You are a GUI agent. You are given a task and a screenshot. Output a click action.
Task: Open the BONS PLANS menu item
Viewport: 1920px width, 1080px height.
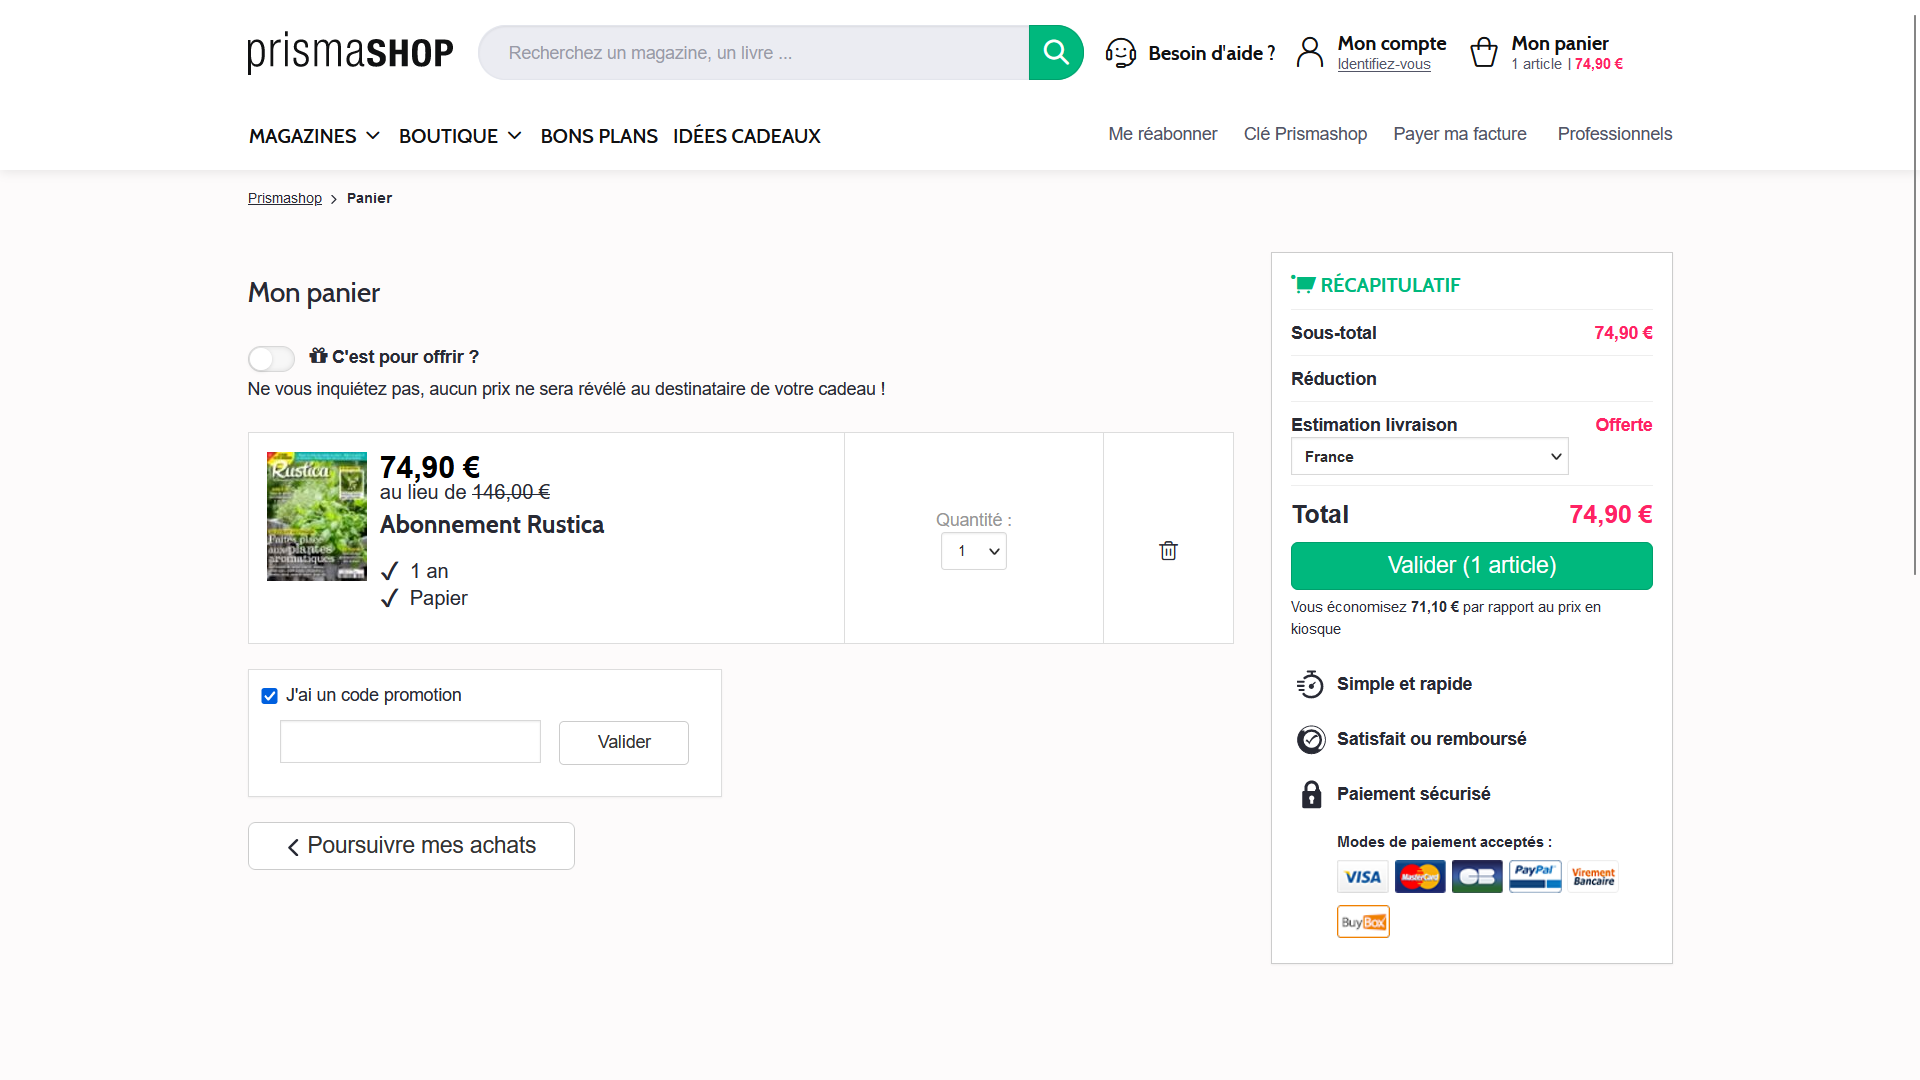[x=600, y=136]
